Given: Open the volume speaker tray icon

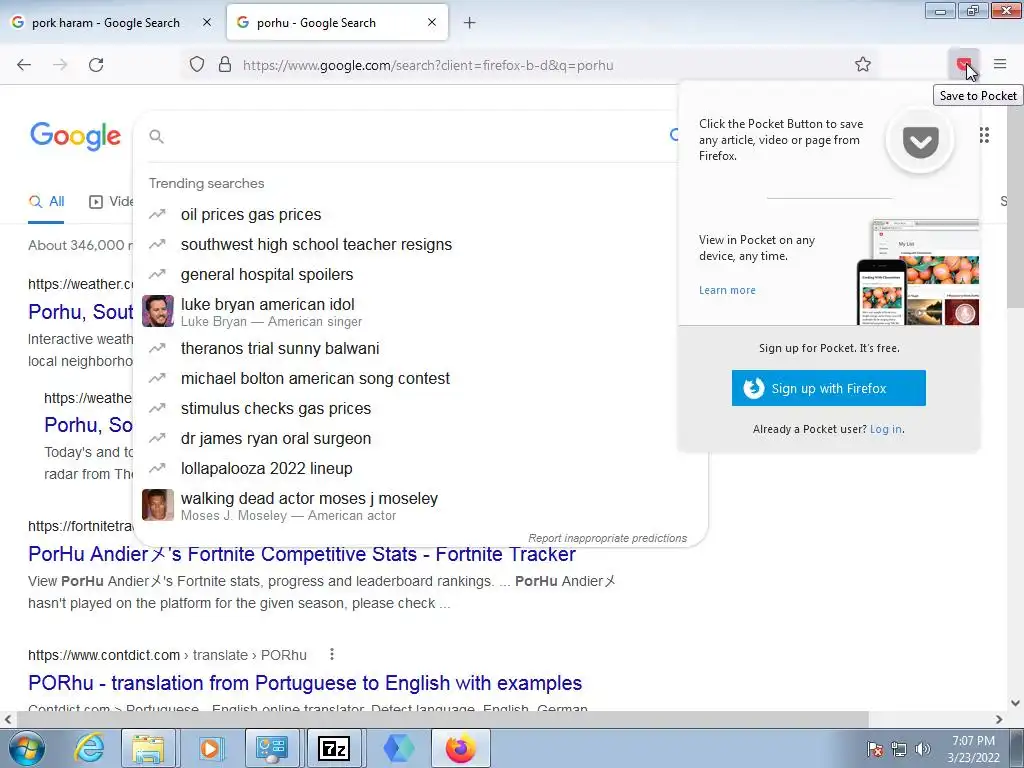Looking at the screenshot, I should click(x=923, y=749).
